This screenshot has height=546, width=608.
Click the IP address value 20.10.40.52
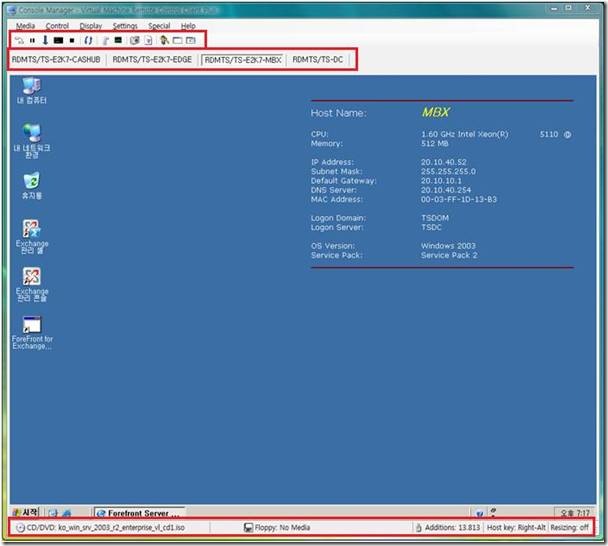click(x=444, y=162)
